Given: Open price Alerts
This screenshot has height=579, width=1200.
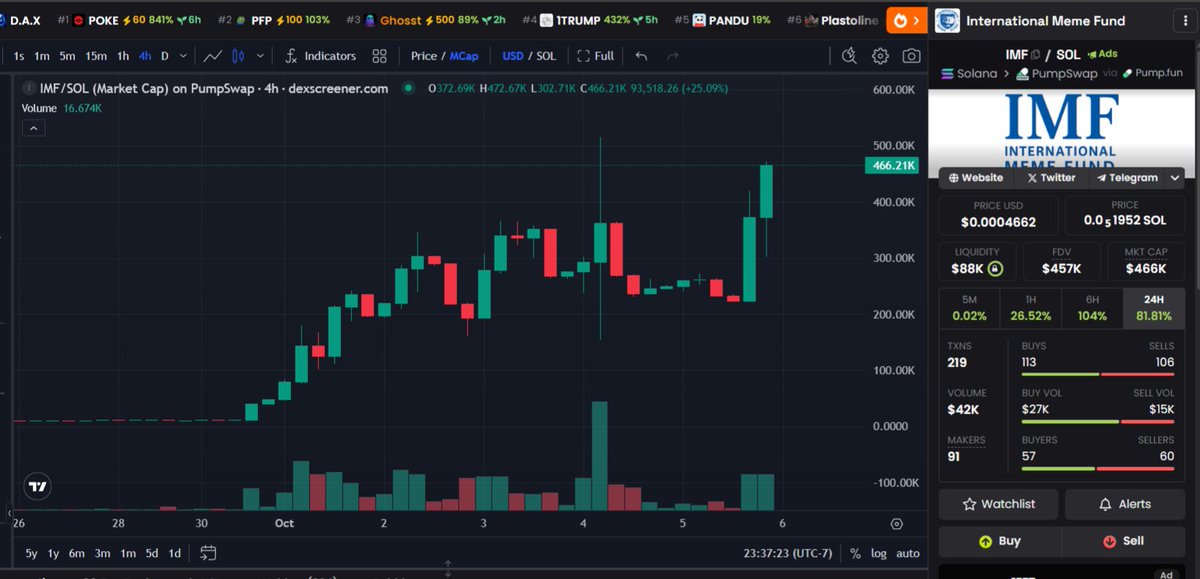Looking at the screenshot, I should point(1125,504).
